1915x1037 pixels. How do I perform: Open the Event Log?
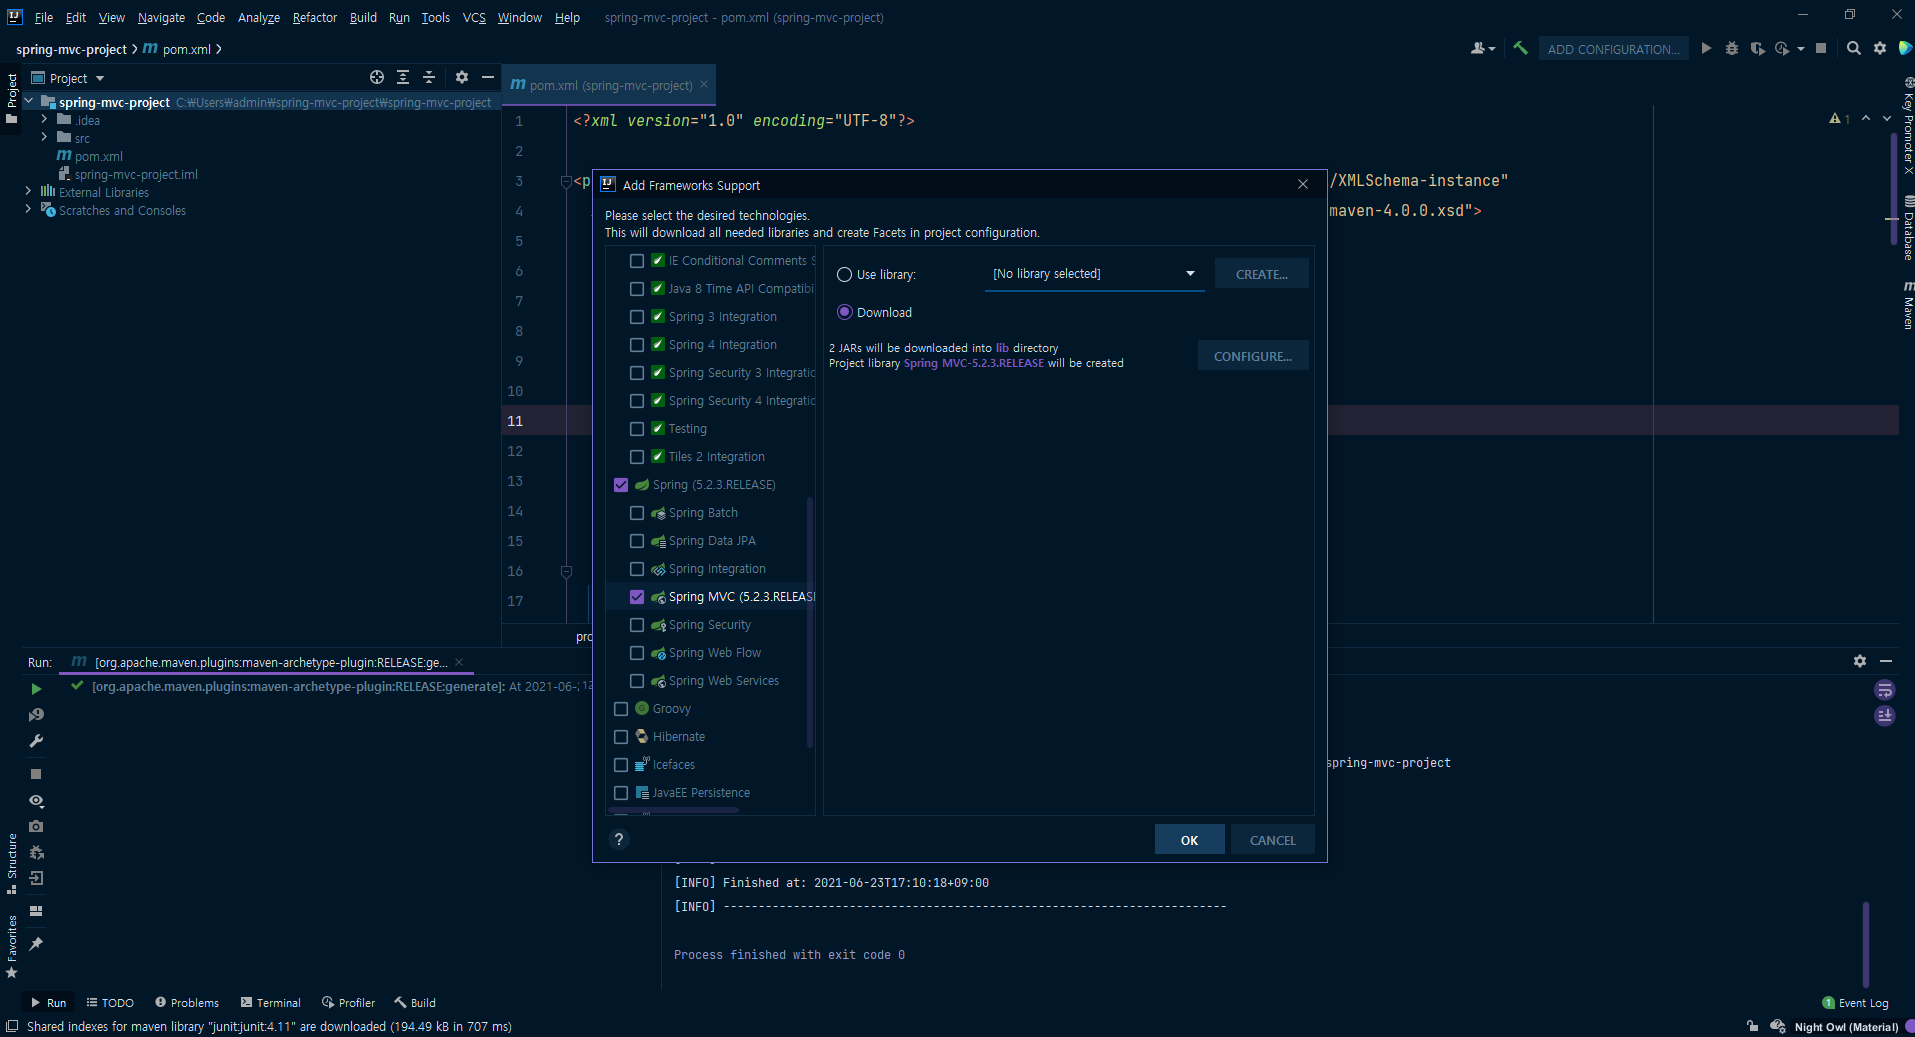(1856, 1003)
